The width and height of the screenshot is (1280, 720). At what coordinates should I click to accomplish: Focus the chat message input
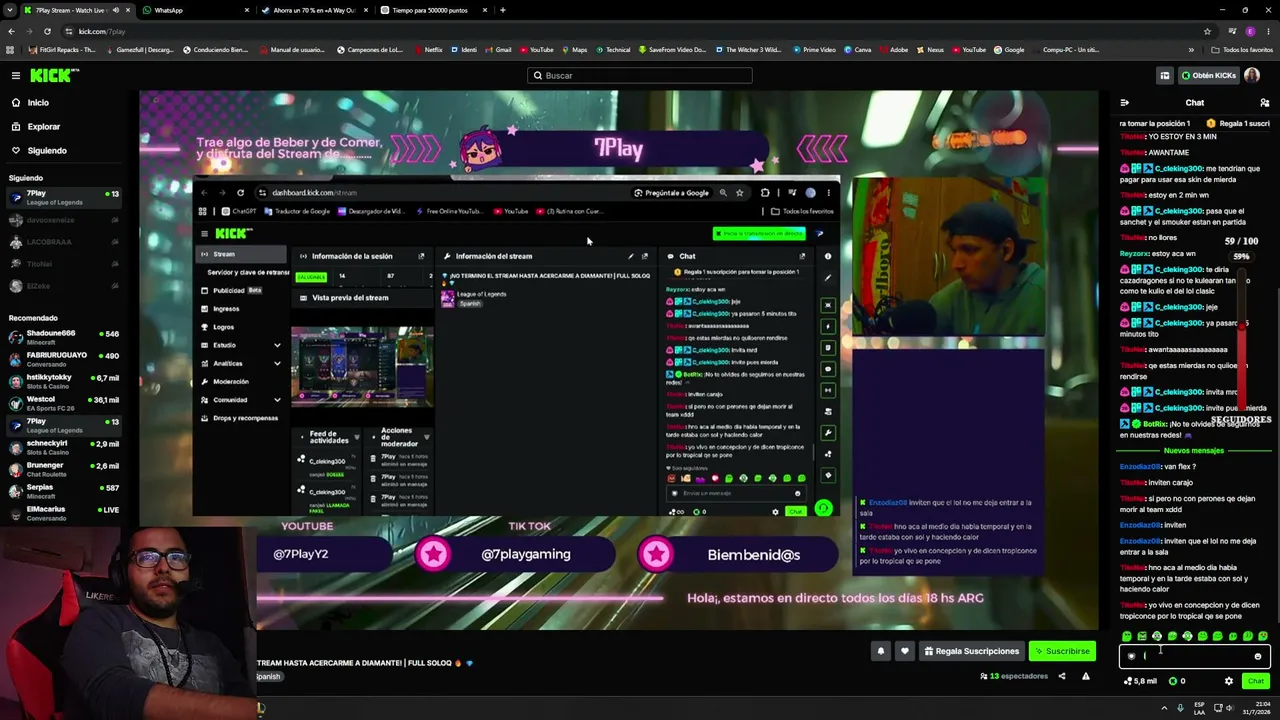tap(1195, 656)
